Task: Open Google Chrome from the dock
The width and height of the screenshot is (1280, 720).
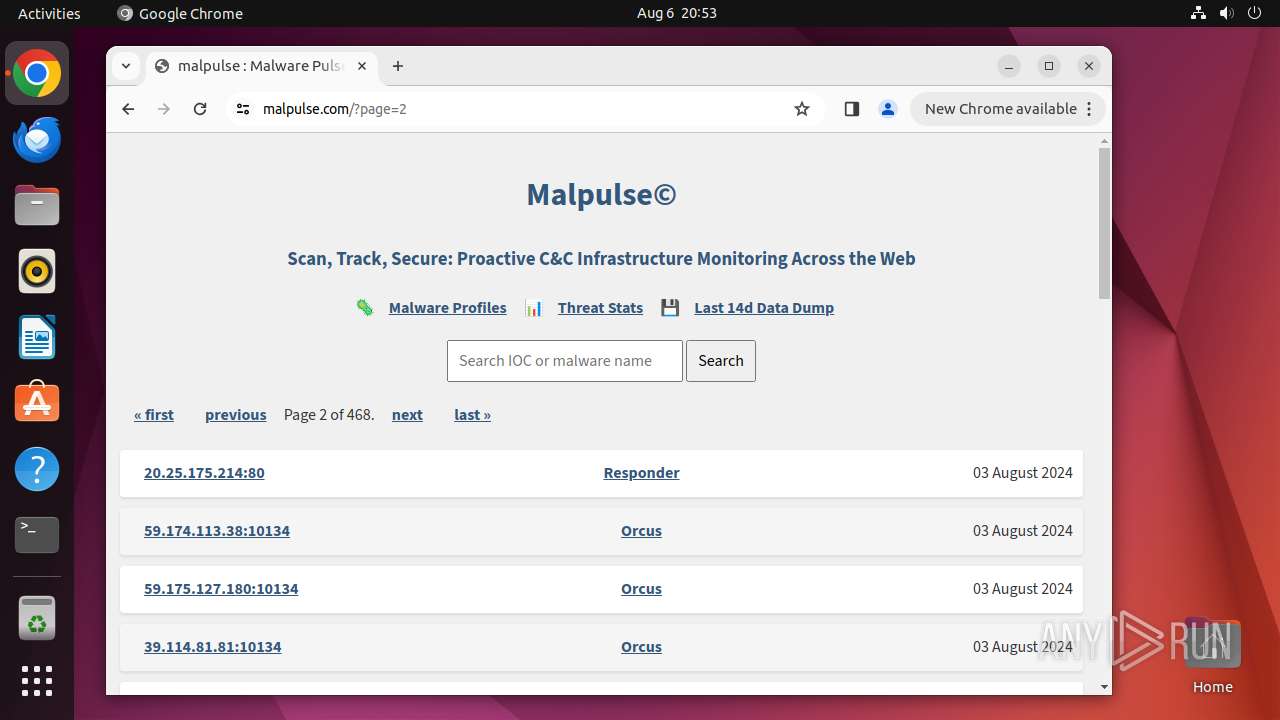Action: (x=37, y=74)
